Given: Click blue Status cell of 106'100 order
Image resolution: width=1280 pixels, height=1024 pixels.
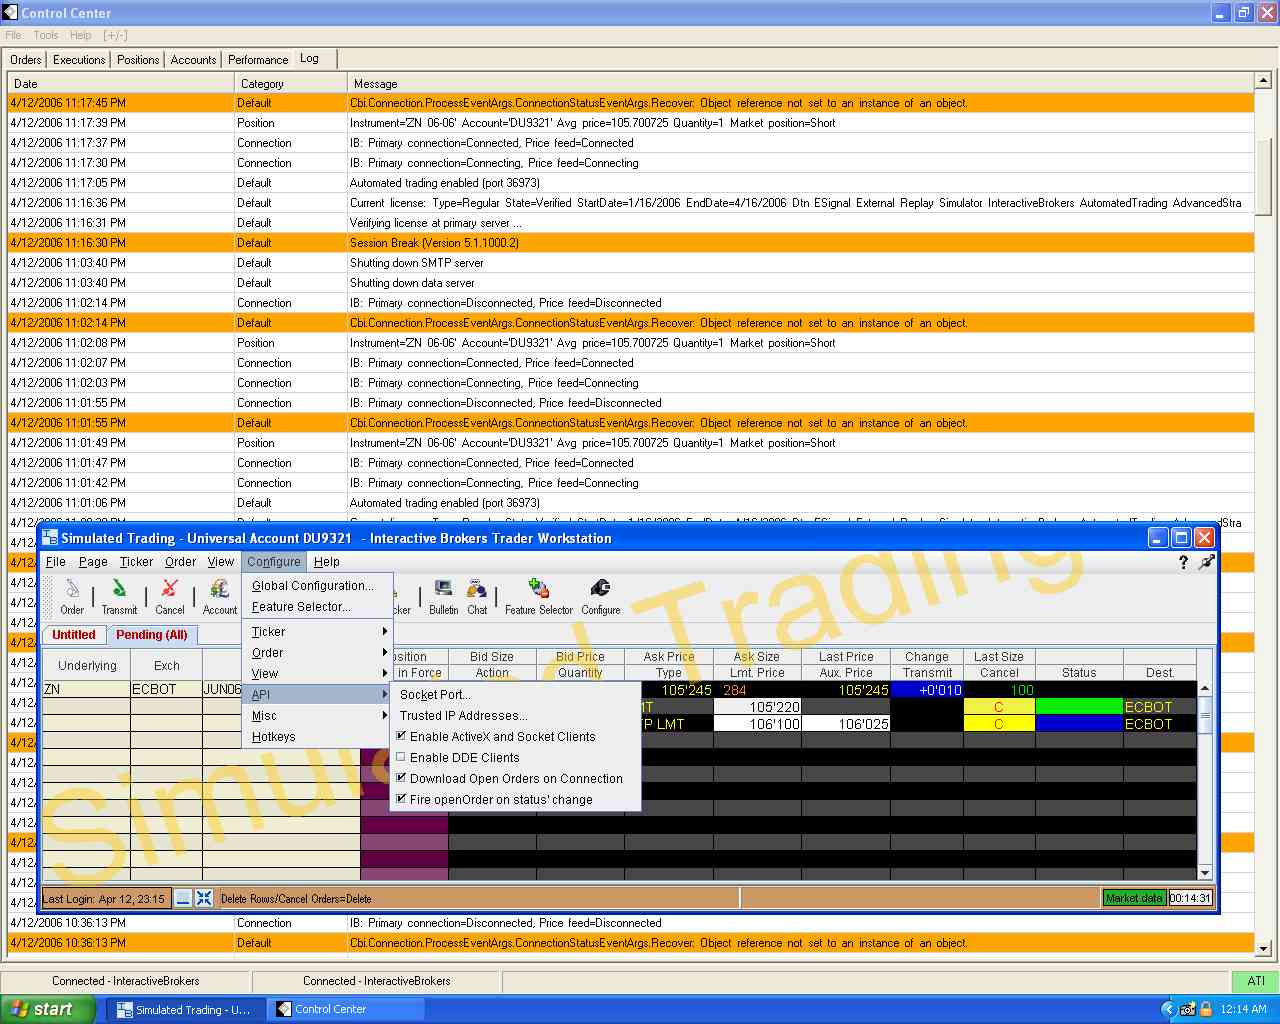Looking at the screenshot, I should tap(1079, 724).
